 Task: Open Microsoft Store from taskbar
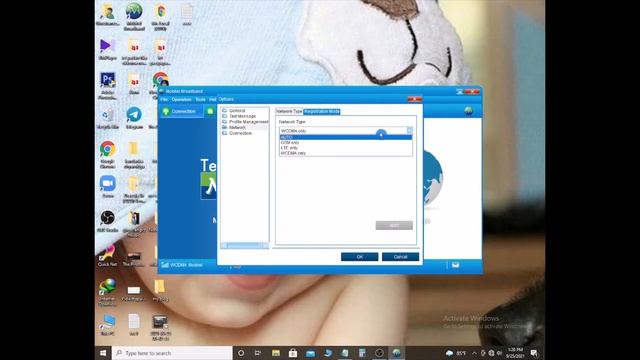pos(293,353)
